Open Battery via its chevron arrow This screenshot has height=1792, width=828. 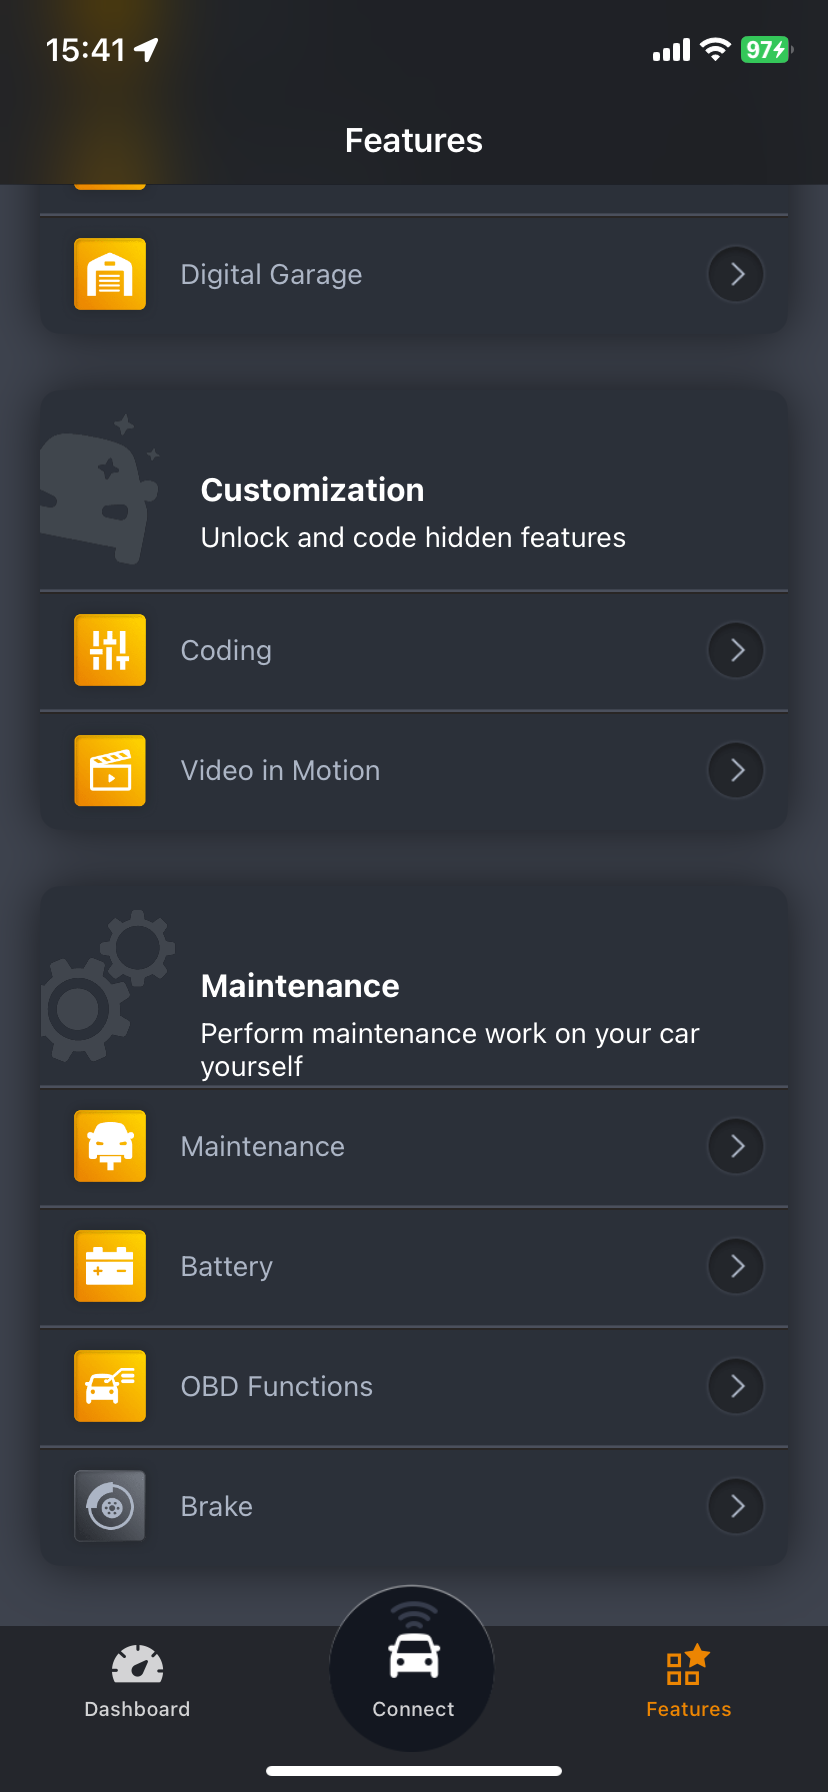(x=736, y=1266)
